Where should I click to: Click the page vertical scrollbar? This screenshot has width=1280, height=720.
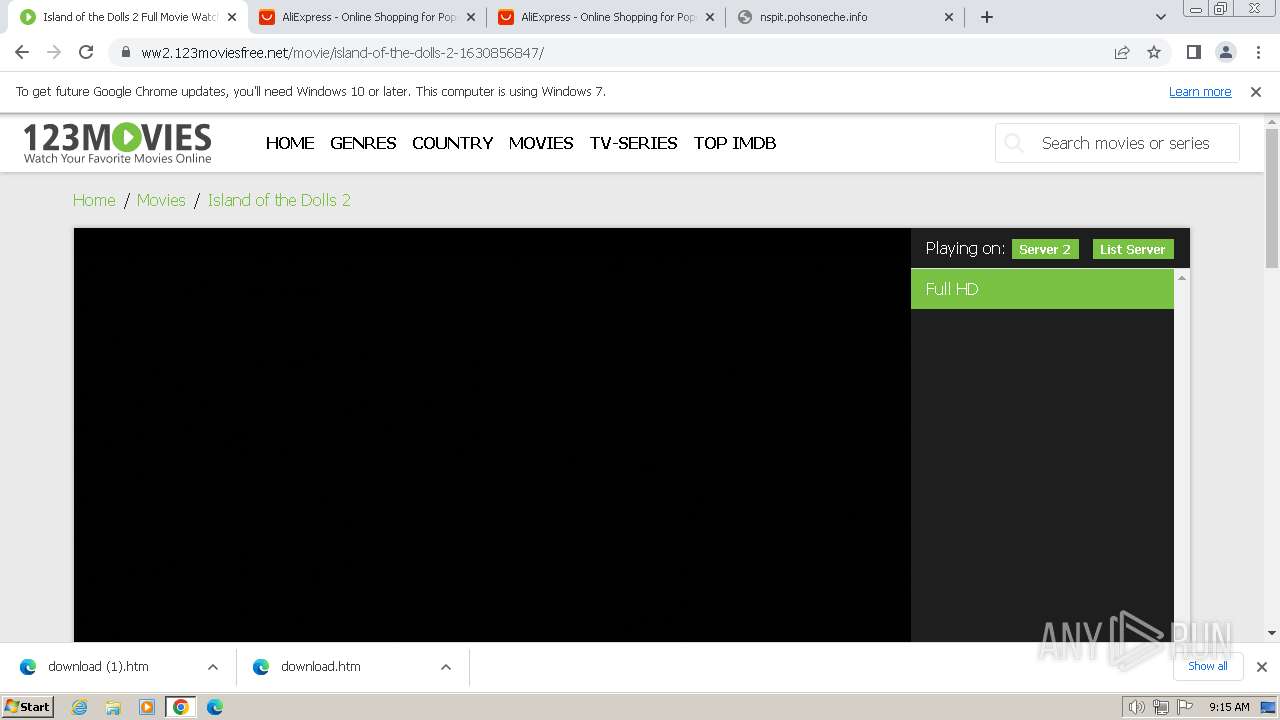pos(1272,197)
